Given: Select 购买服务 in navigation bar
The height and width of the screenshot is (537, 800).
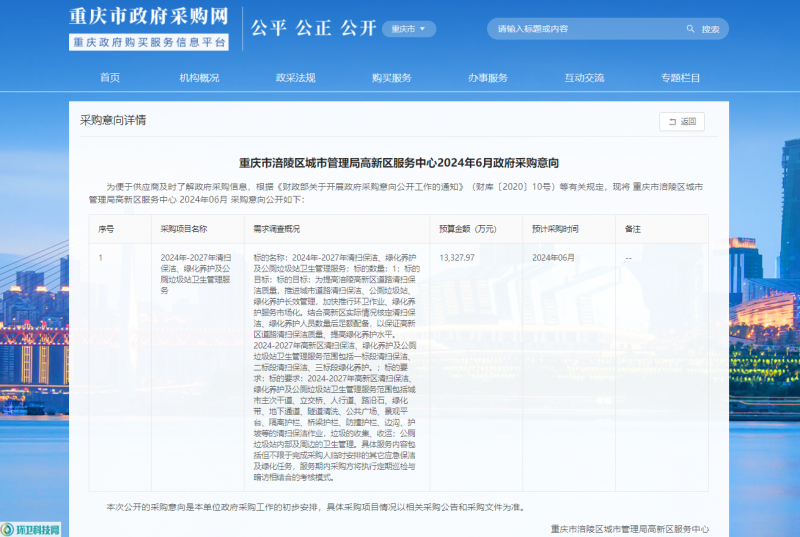Looking at the screenshot, I should coord(391,78).
